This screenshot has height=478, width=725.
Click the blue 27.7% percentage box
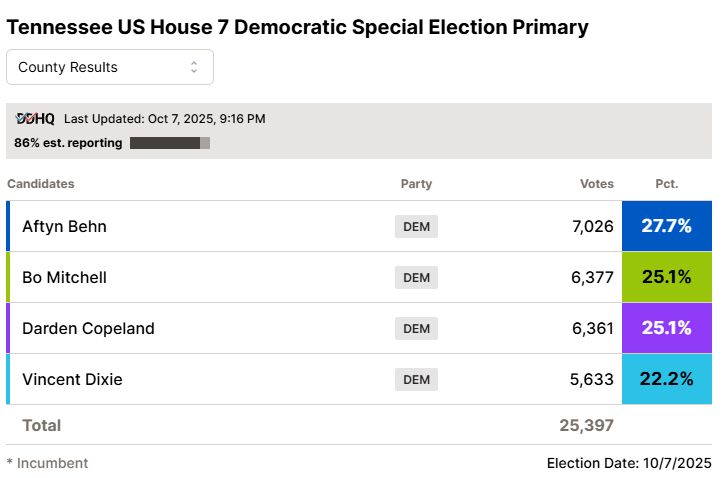(x=666, y=226)
